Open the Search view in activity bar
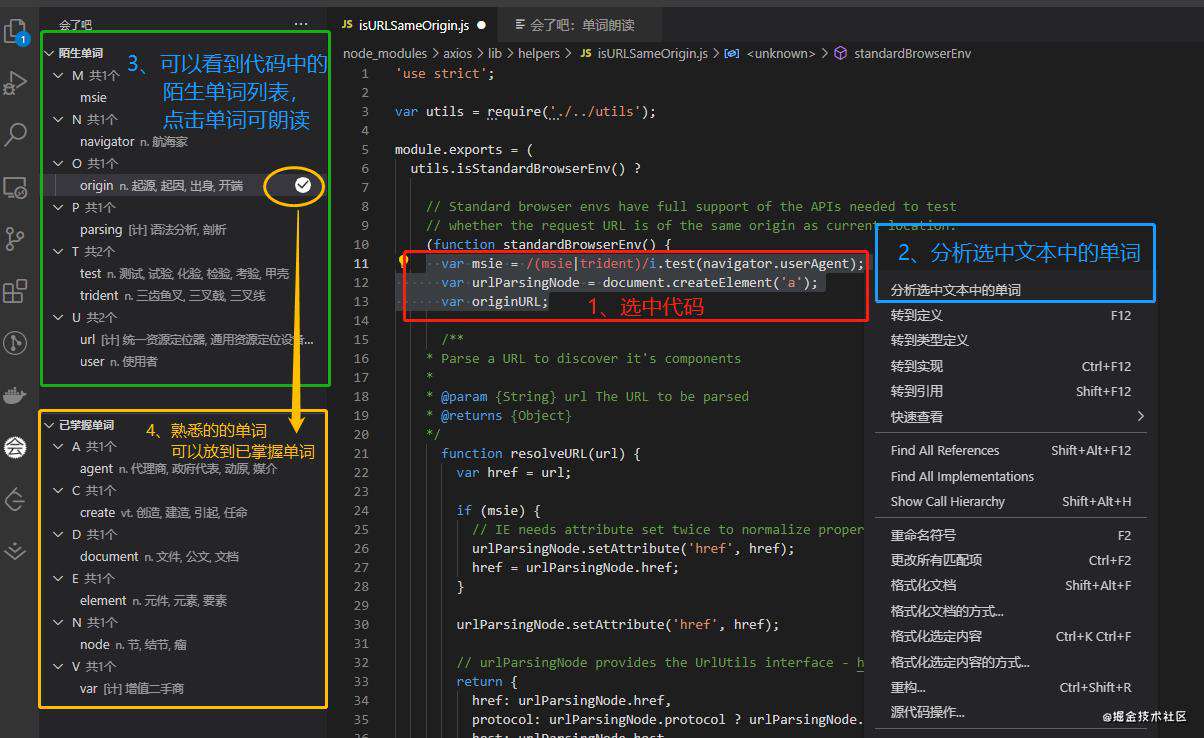The width and height of the screenshot is (1204, 738). 16,135
